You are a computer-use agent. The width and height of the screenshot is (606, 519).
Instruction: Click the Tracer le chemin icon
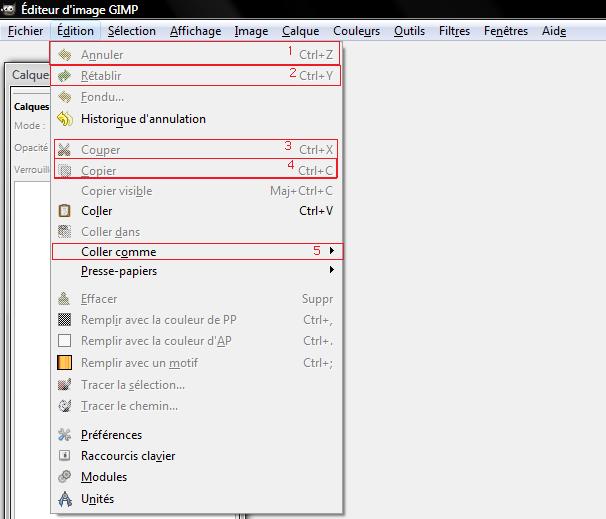pos(65,406)
